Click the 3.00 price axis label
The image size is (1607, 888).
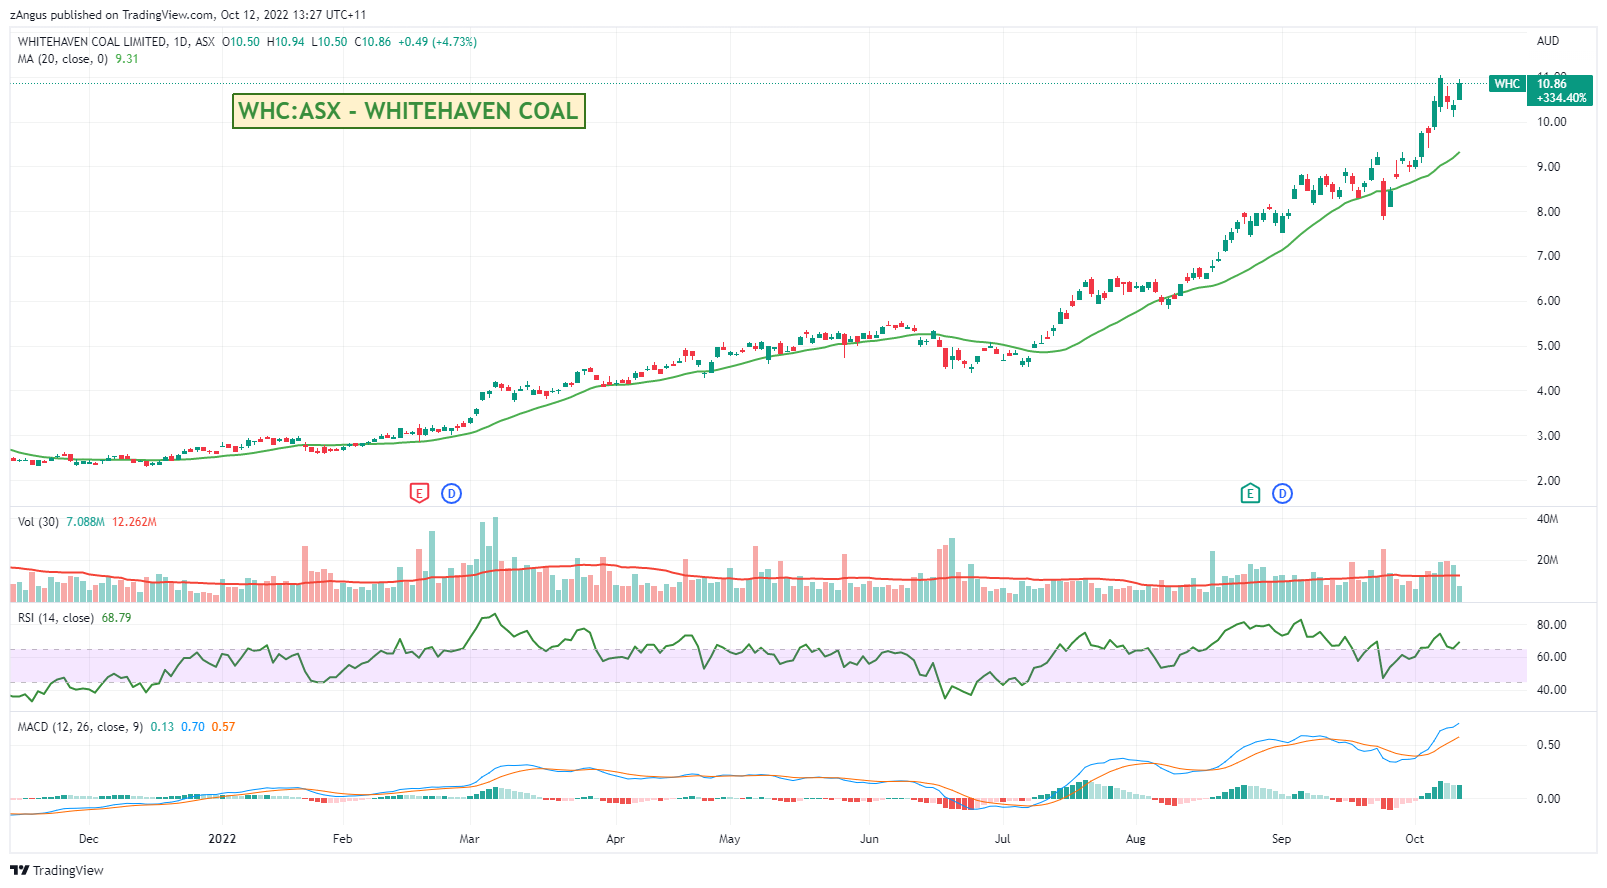click(x=1549, y=436)
